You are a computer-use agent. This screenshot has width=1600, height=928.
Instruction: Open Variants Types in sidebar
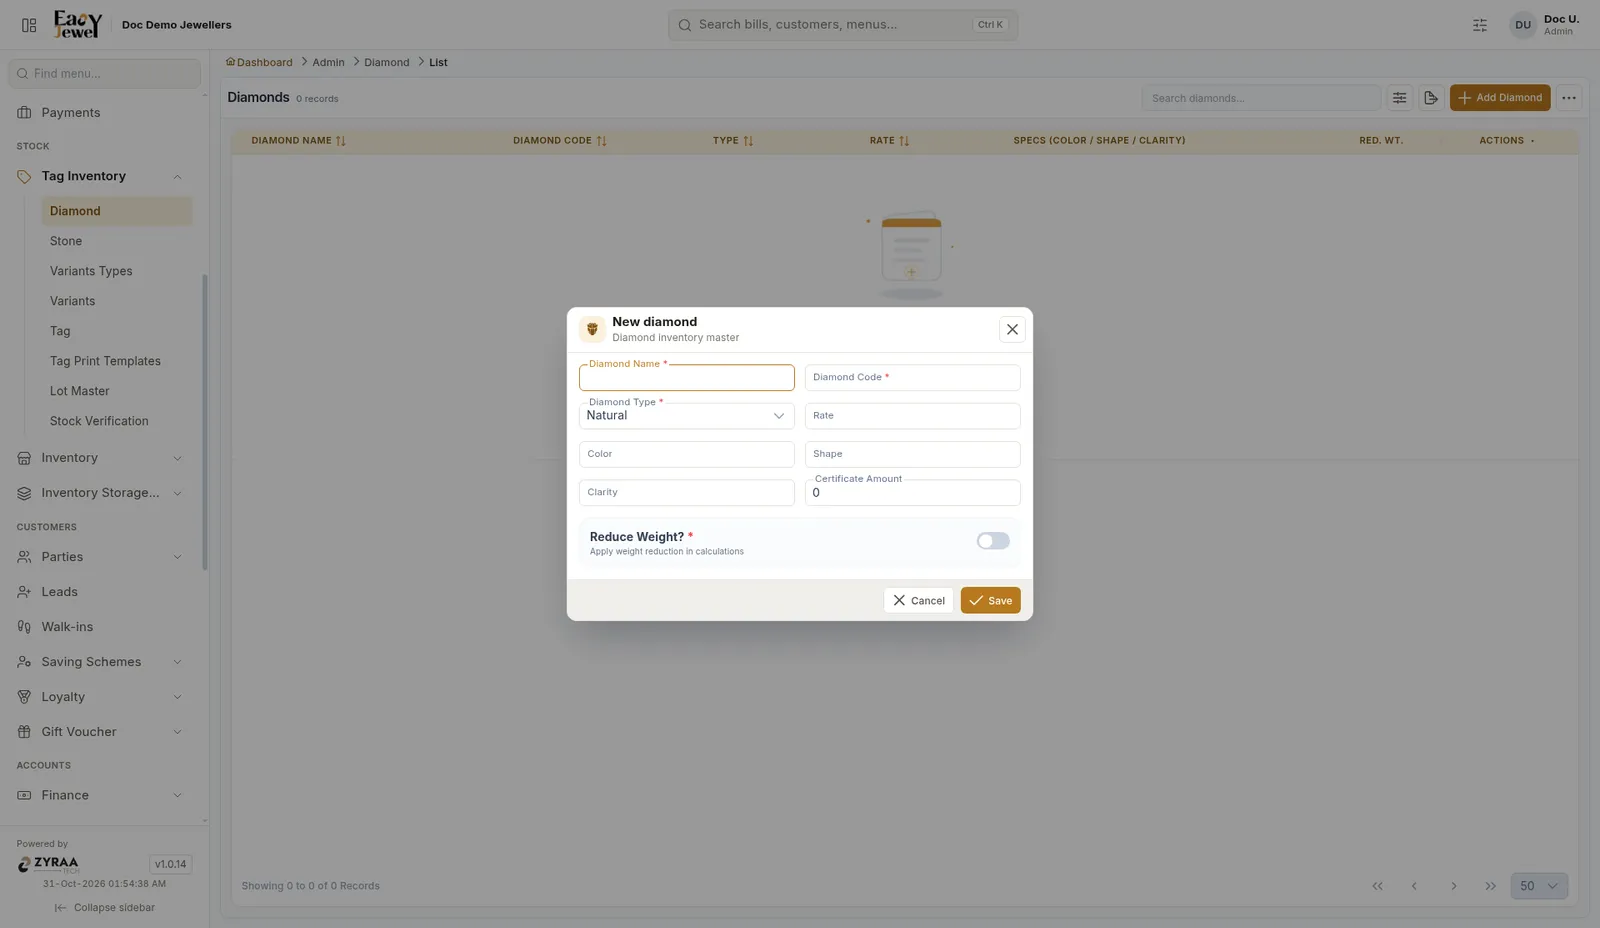pos(116,271)
